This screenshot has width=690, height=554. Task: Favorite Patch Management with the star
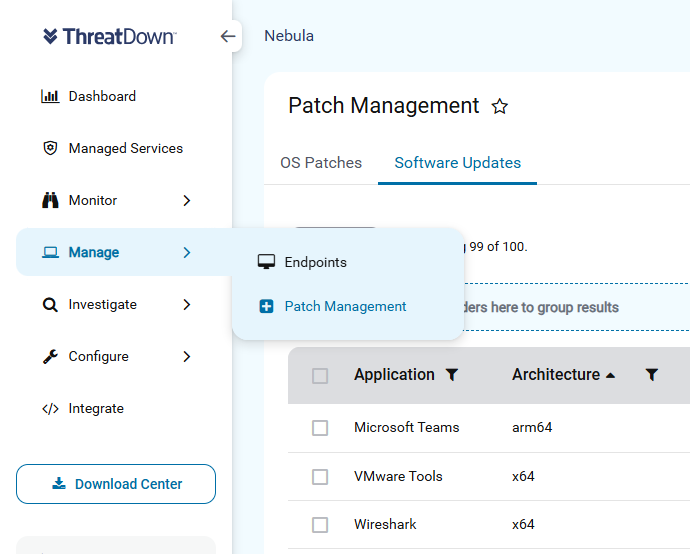click(x=499, y=106)
